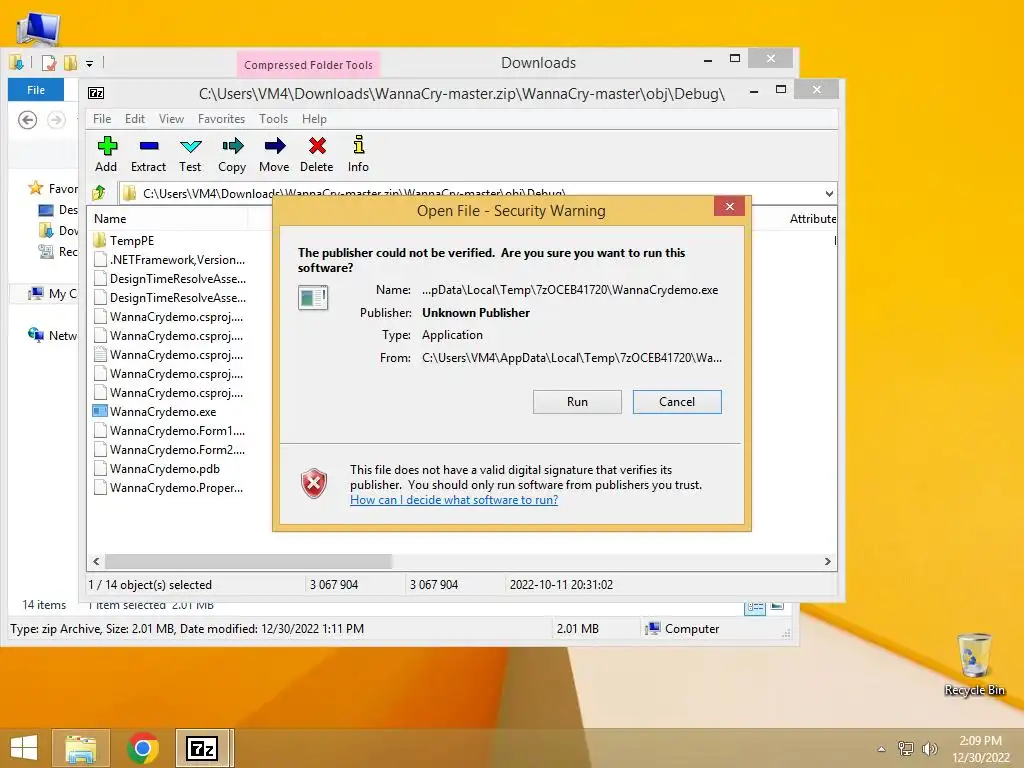Click the Name column header
Viewport: 1024px width, 768px height.
pos(167,219)
